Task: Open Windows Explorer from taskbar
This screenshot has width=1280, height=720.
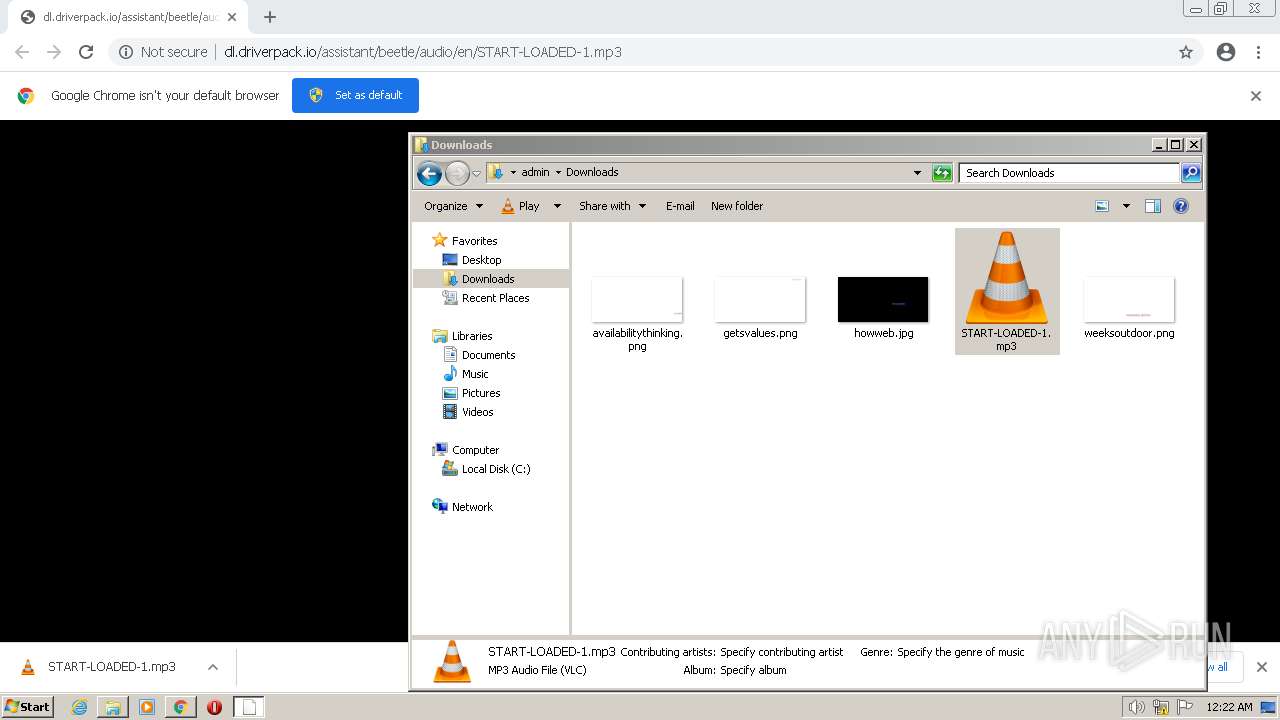Action: 113,707
